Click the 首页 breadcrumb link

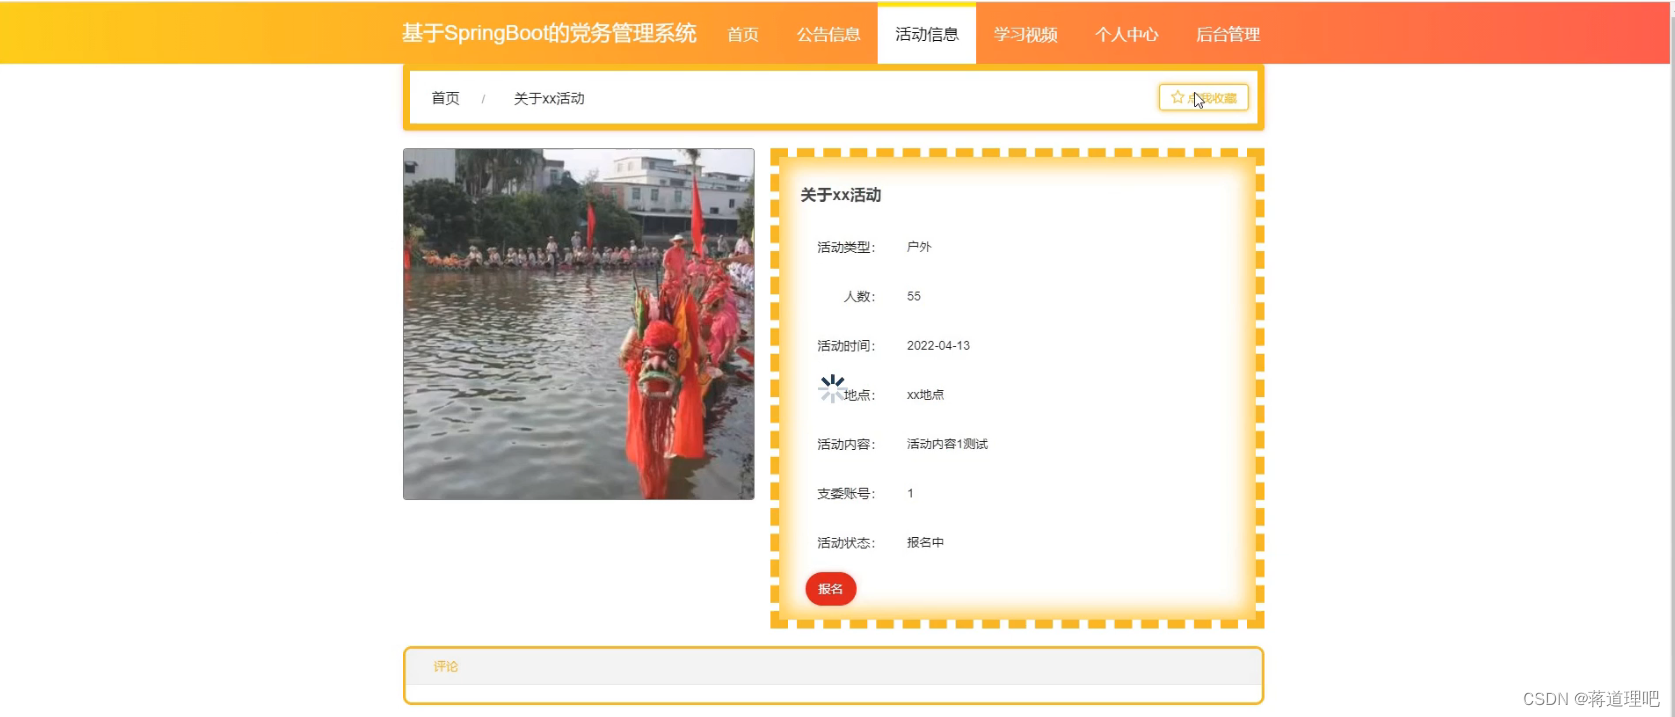(445, 98)
